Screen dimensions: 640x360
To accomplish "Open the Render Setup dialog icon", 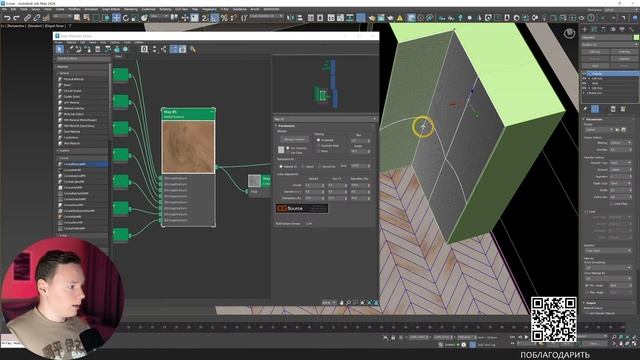I will 371,18.
